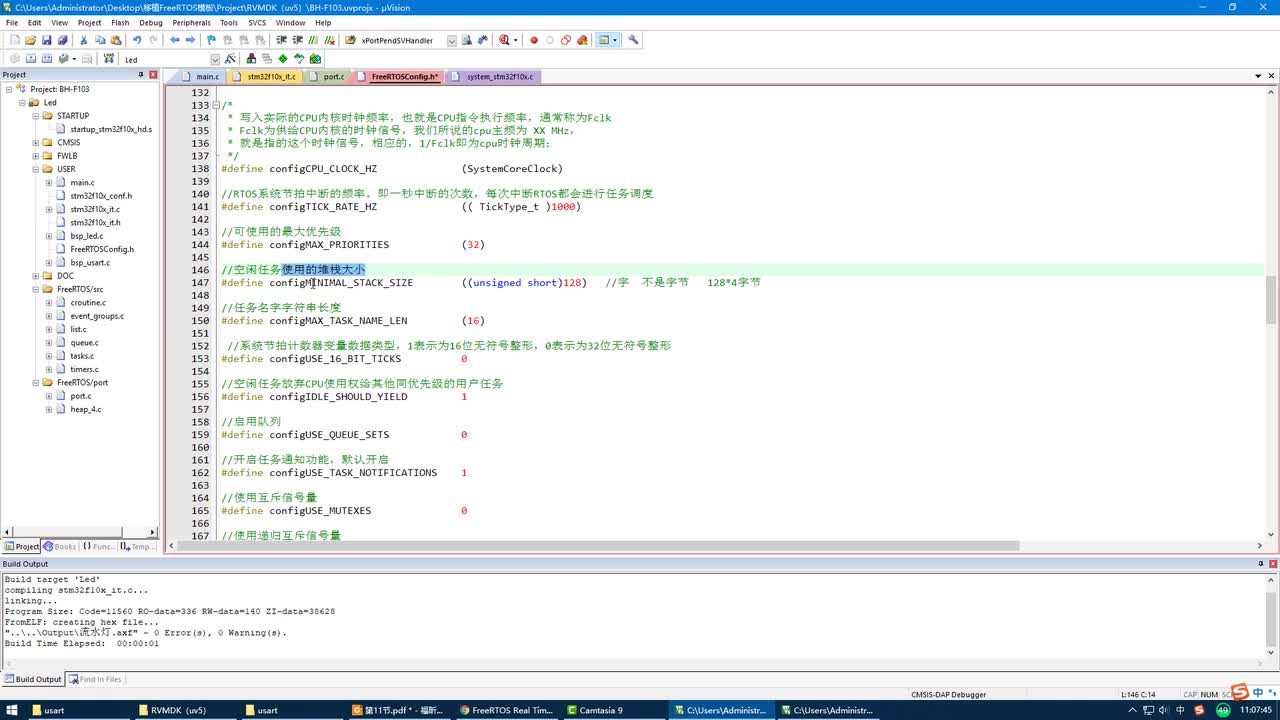Viewport: 1280px width, 720px height.
Task: Click the Save All toolbar icon
Action: pyautogui.click(x=62, y=40)
